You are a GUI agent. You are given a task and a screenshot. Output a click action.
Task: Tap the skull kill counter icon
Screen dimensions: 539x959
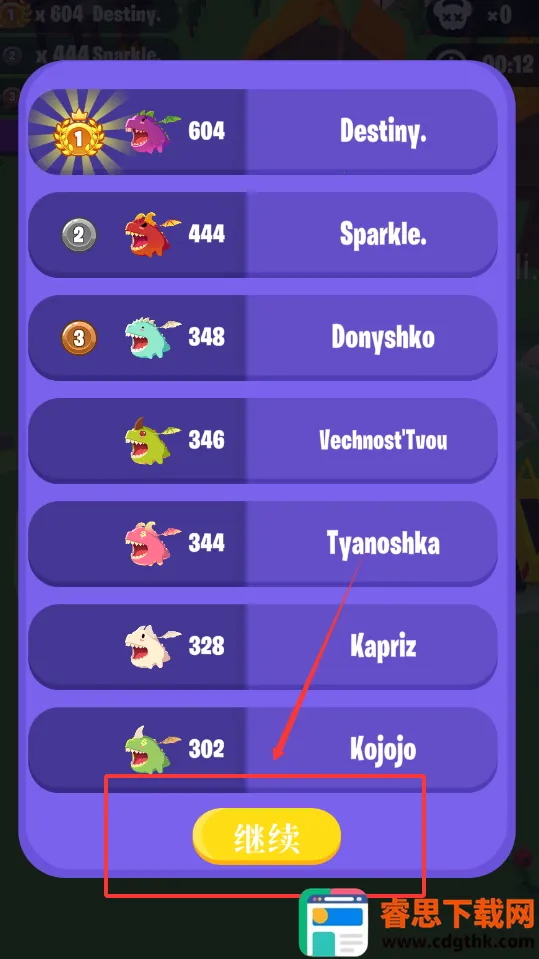tap(452, 15)
